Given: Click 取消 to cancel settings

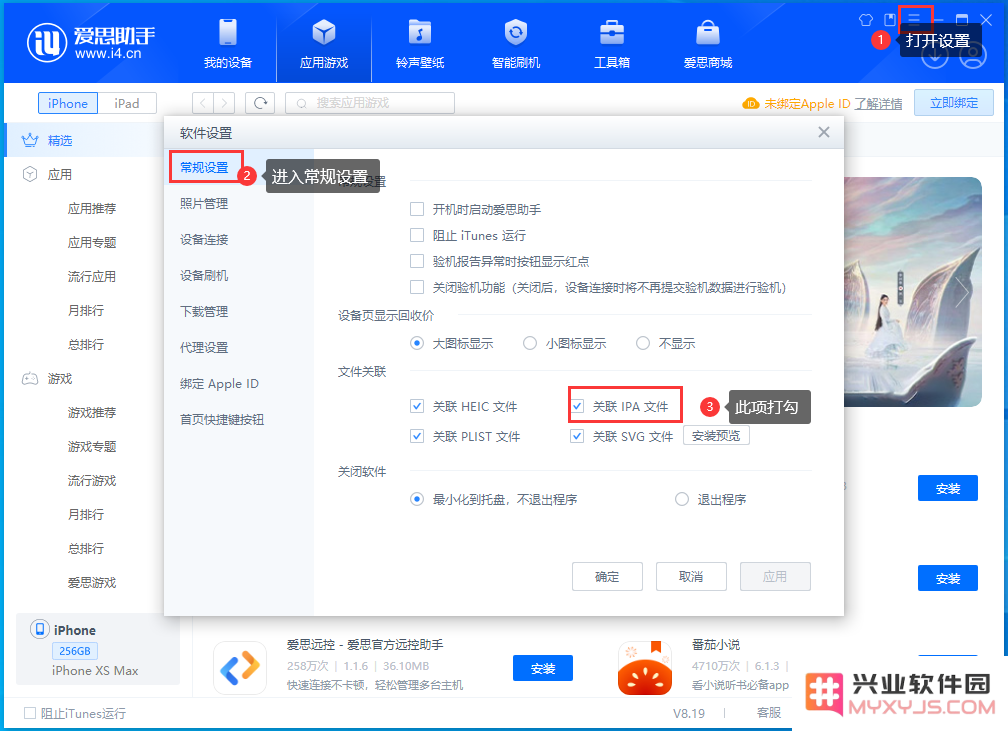Looking at the screenshot, I should (x=691, y=577).
